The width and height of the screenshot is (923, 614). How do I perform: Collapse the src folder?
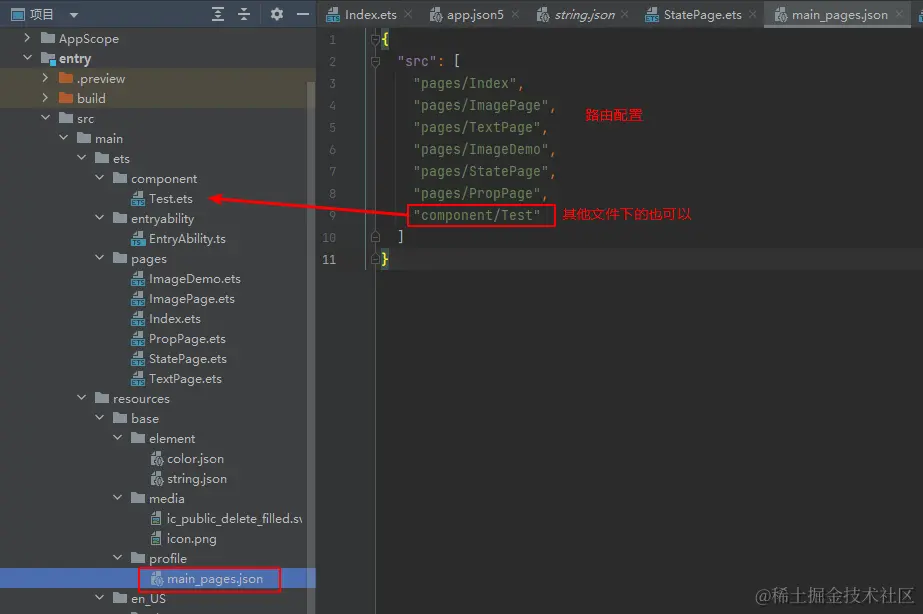pyautogui.click(x=45, y=118)
